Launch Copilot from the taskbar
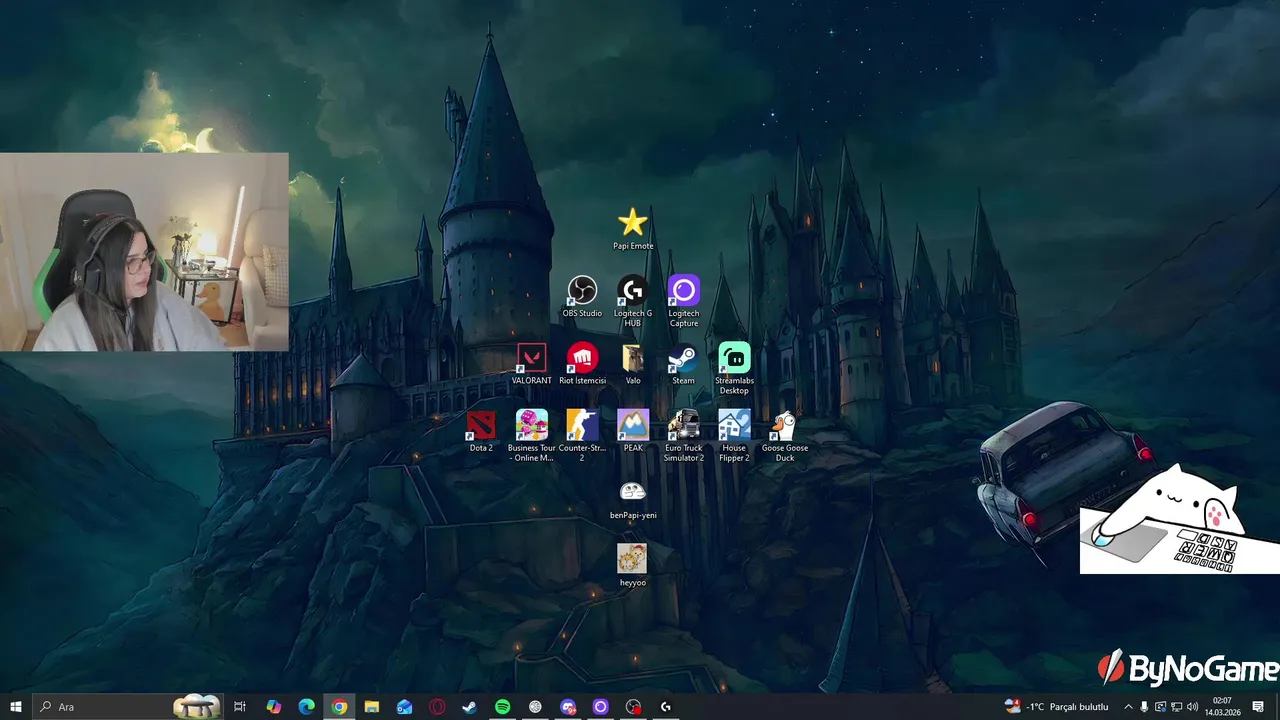Viewport: 1280px width, 720px height. pos(274,707)
